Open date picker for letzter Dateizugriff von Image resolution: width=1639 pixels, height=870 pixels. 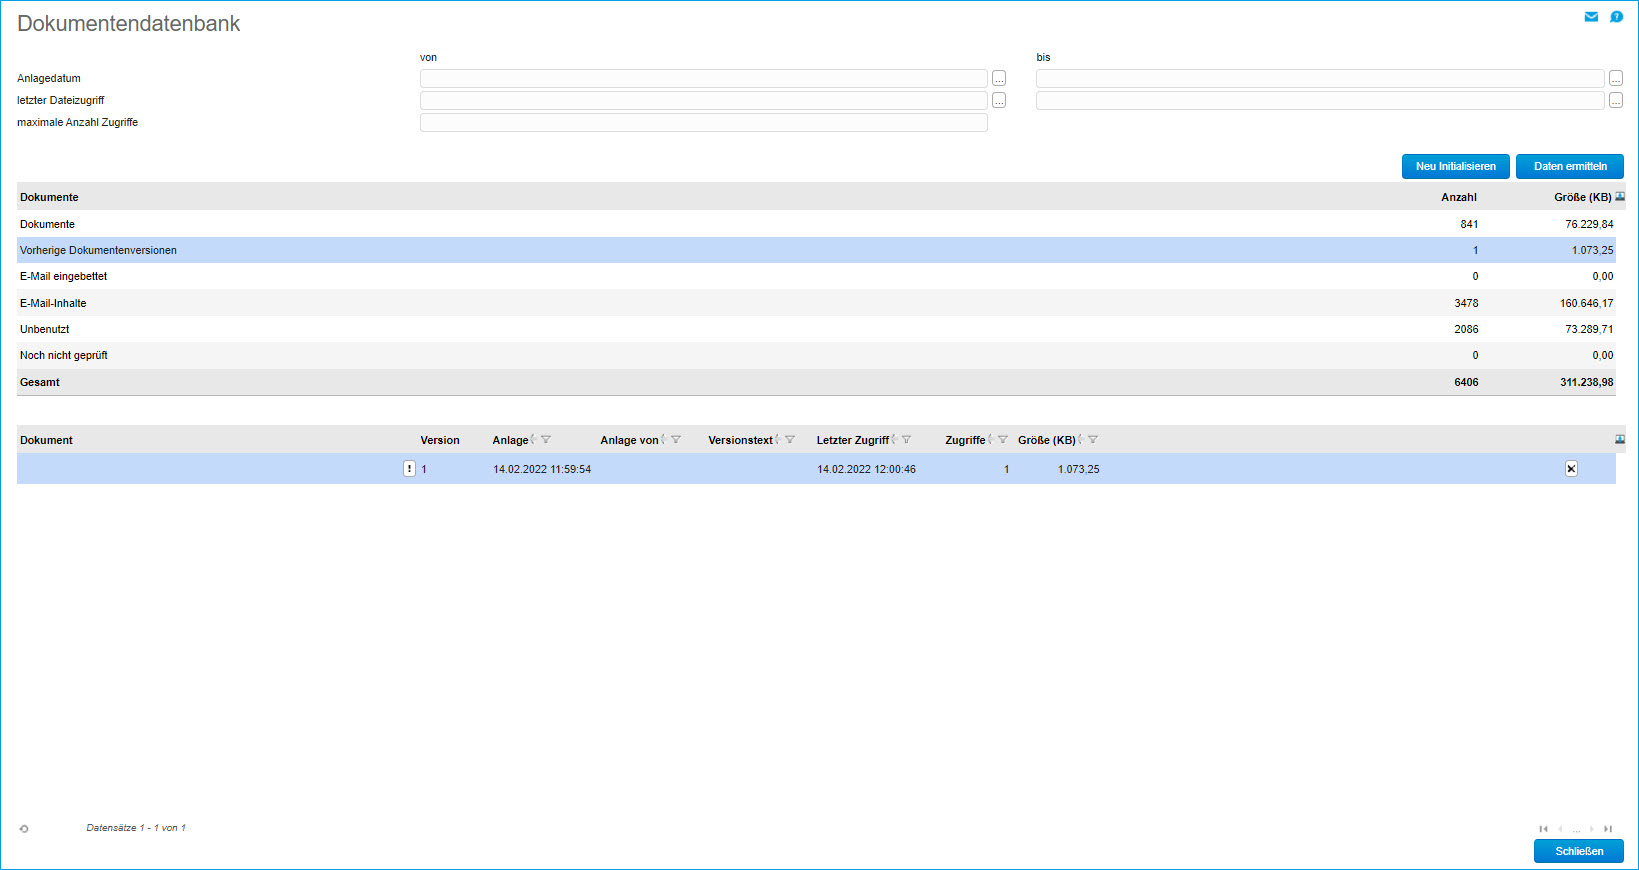tap(999, 101)
